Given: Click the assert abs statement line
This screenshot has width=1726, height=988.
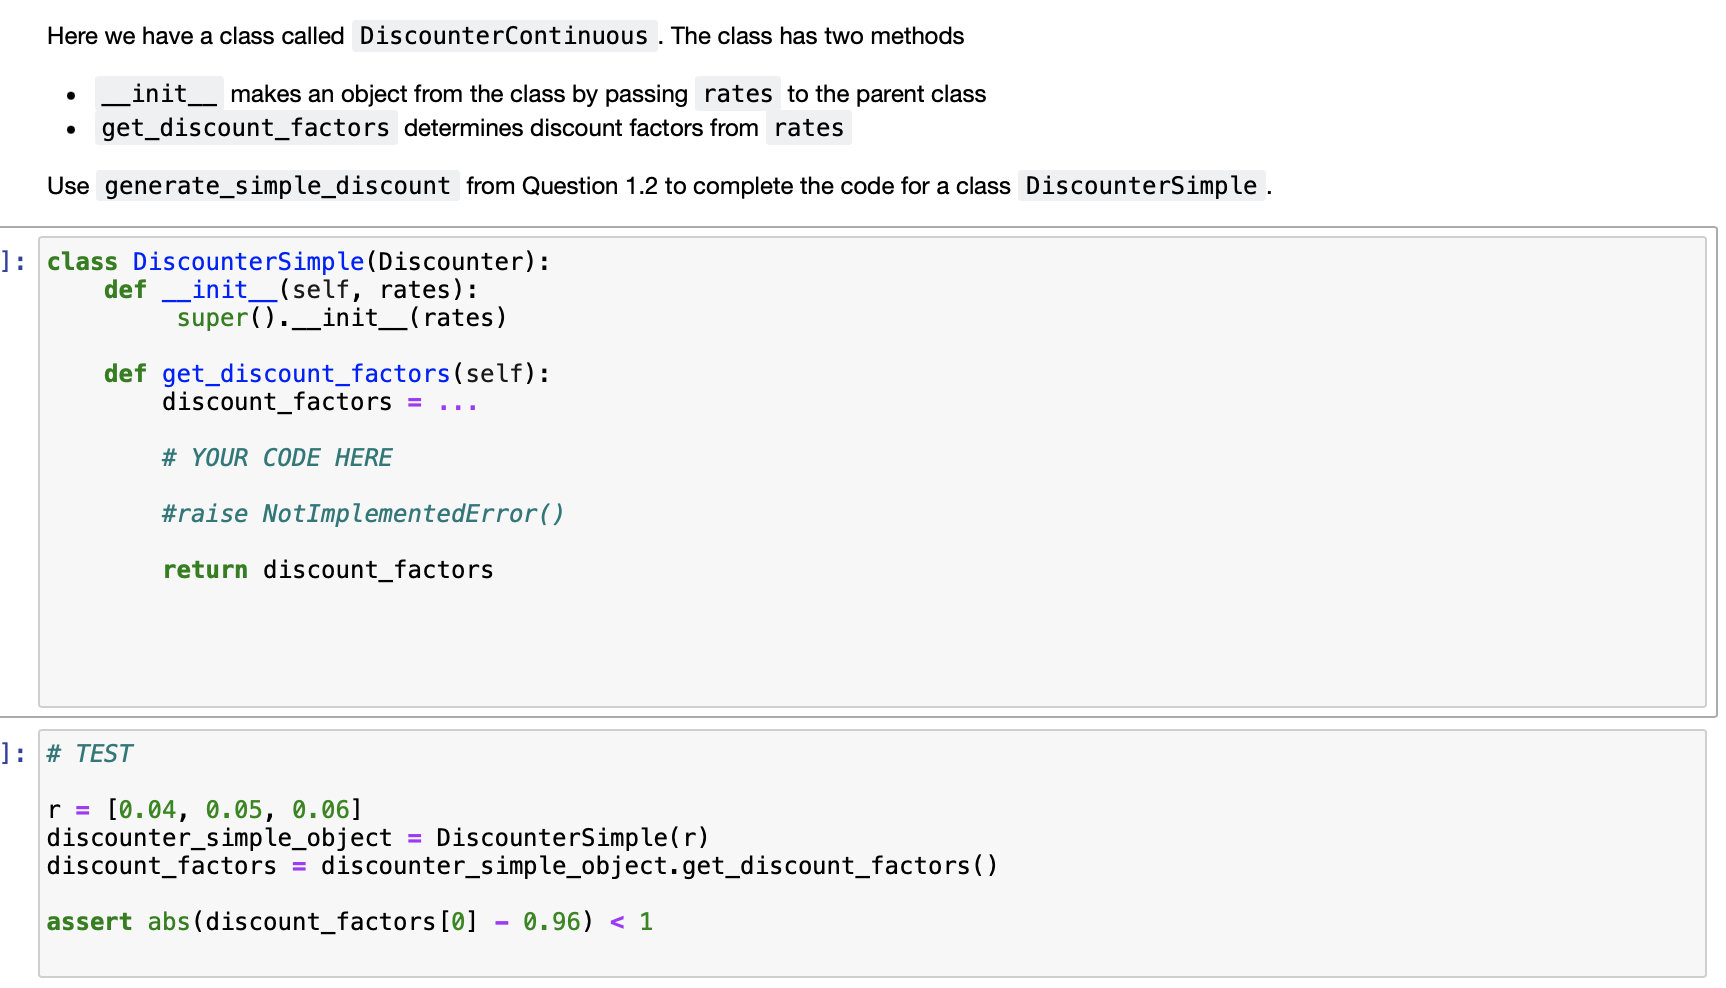Looking at the screenshot, I should [350, 922].
